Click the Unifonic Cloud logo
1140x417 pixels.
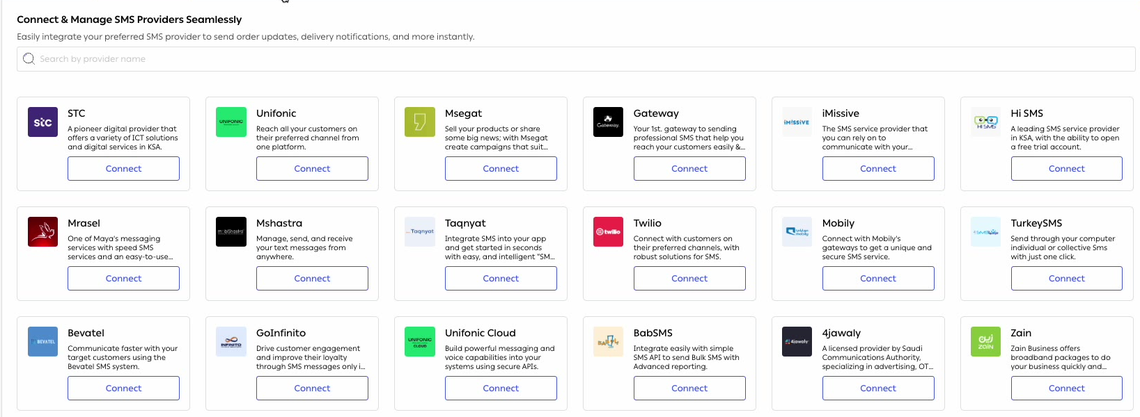click(420, 341)
